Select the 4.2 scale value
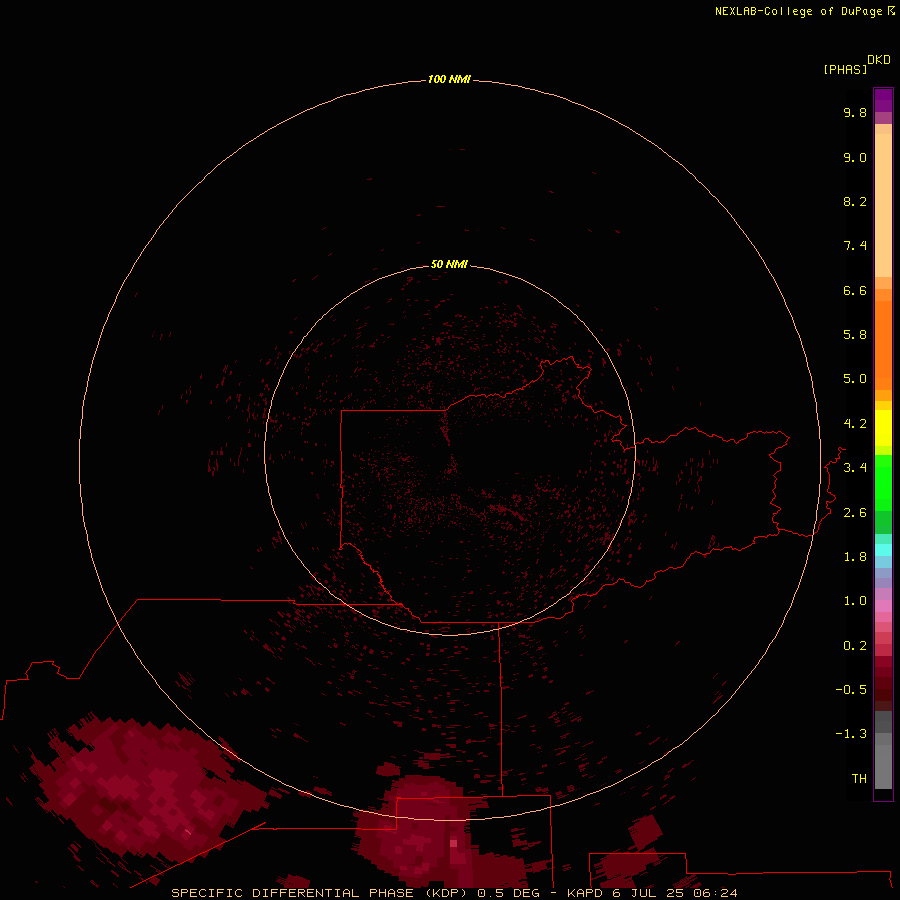This screenshot has height=900, width=900. click(x=855, y=424)
